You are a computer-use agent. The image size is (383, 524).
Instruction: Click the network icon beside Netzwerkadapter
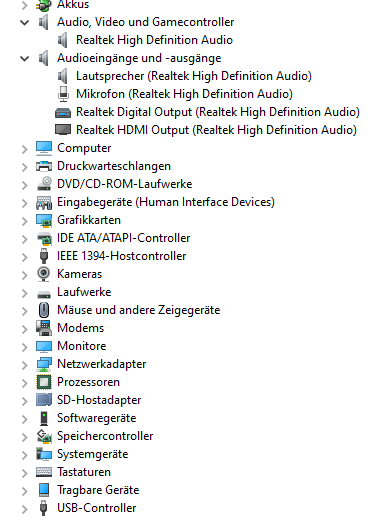pyautogui.click(x=44, y=364)
